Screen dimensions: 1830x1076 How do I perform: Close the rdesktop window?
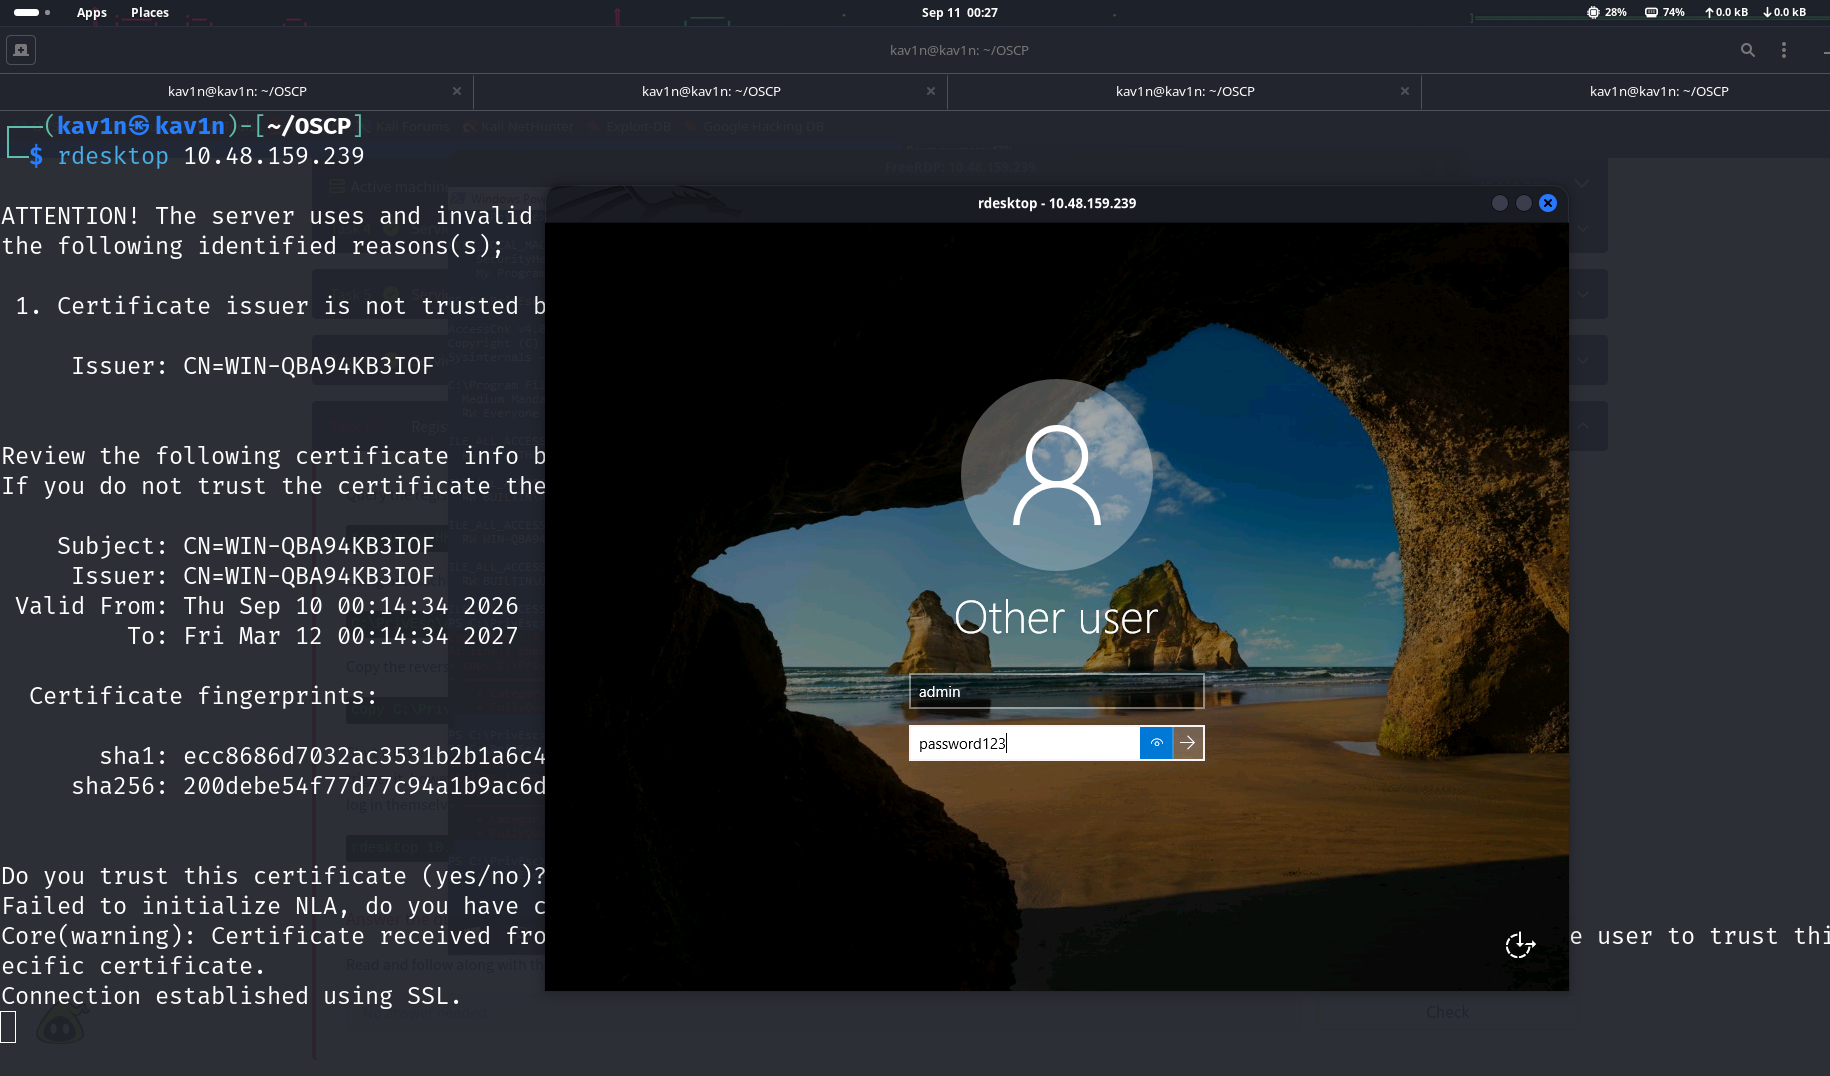(1548, 203)
